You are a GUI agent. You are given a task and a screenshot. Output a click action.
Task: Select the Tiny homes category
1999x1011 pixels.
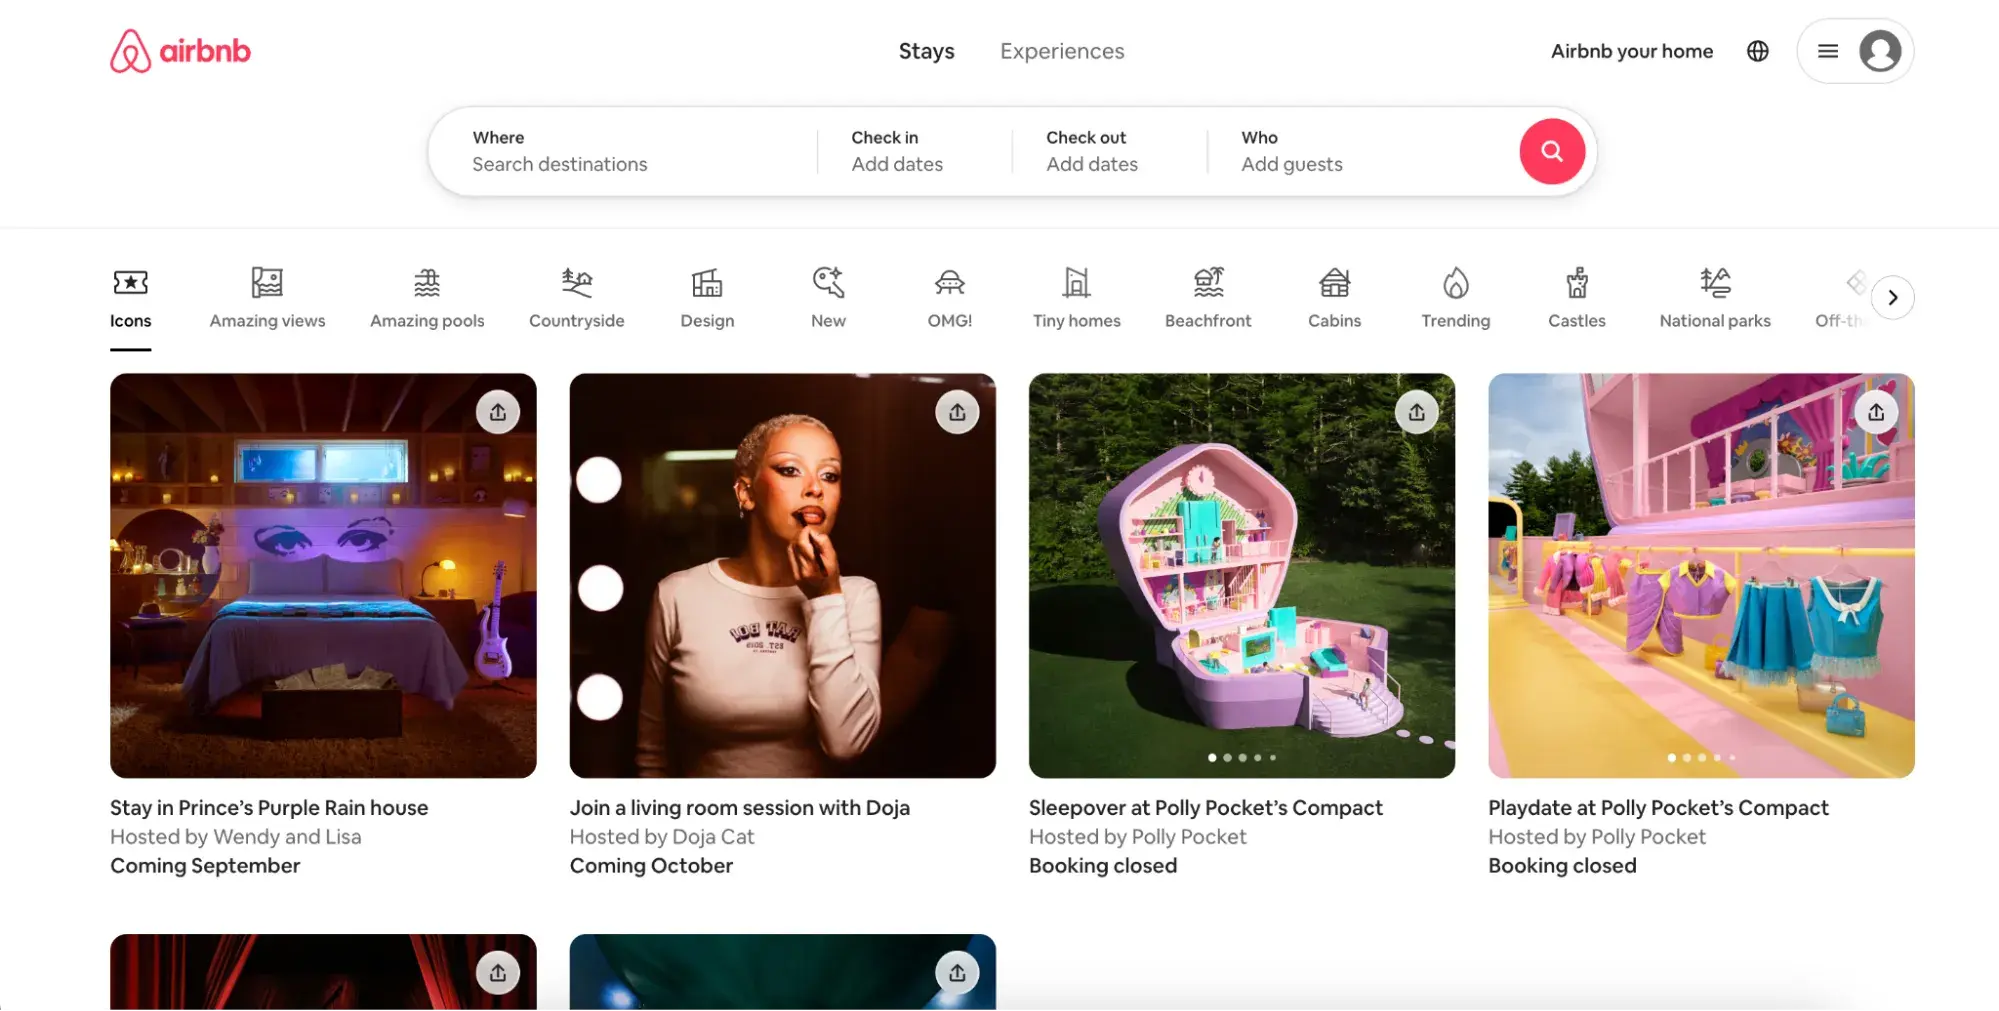pos(1076,299)
